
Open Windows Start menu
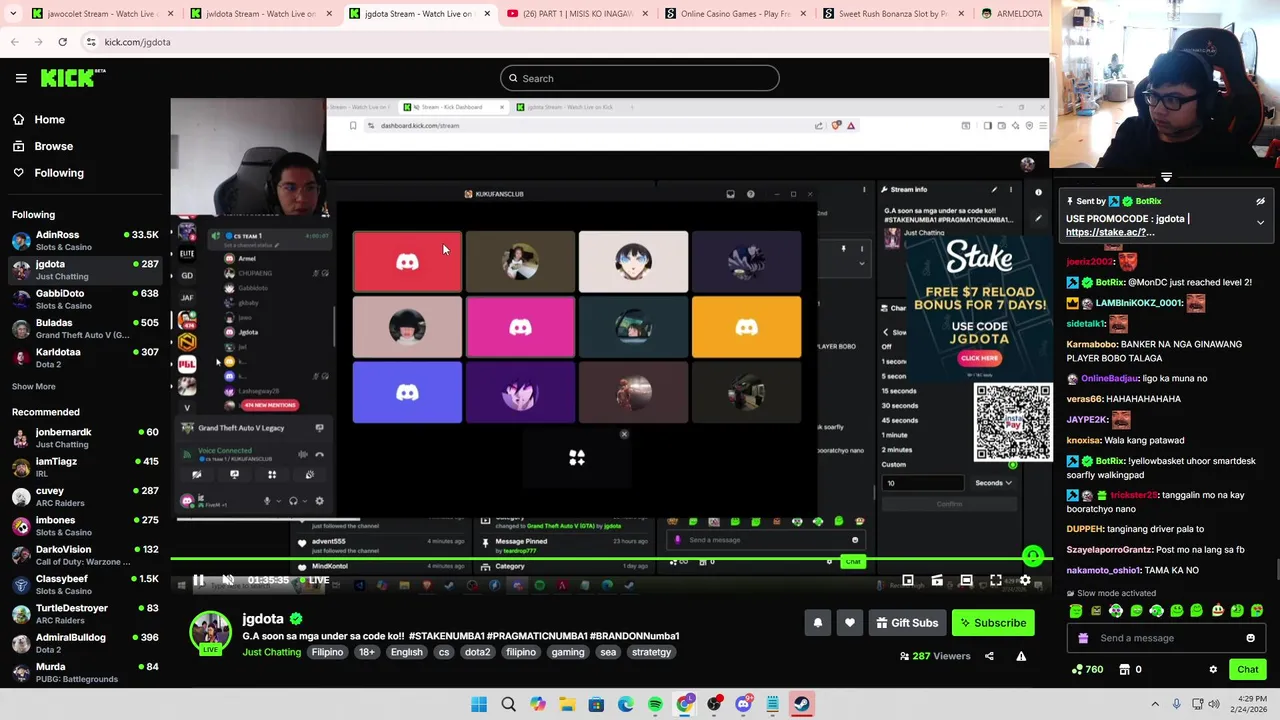click(479, 705)
